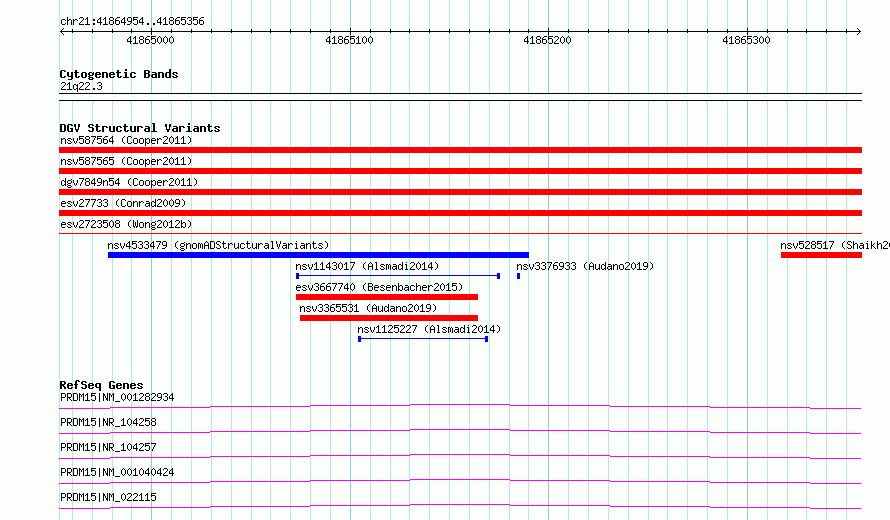Click the 41865000 ruler tick label
The image size is (890, 520).
(x=150, y=40)
